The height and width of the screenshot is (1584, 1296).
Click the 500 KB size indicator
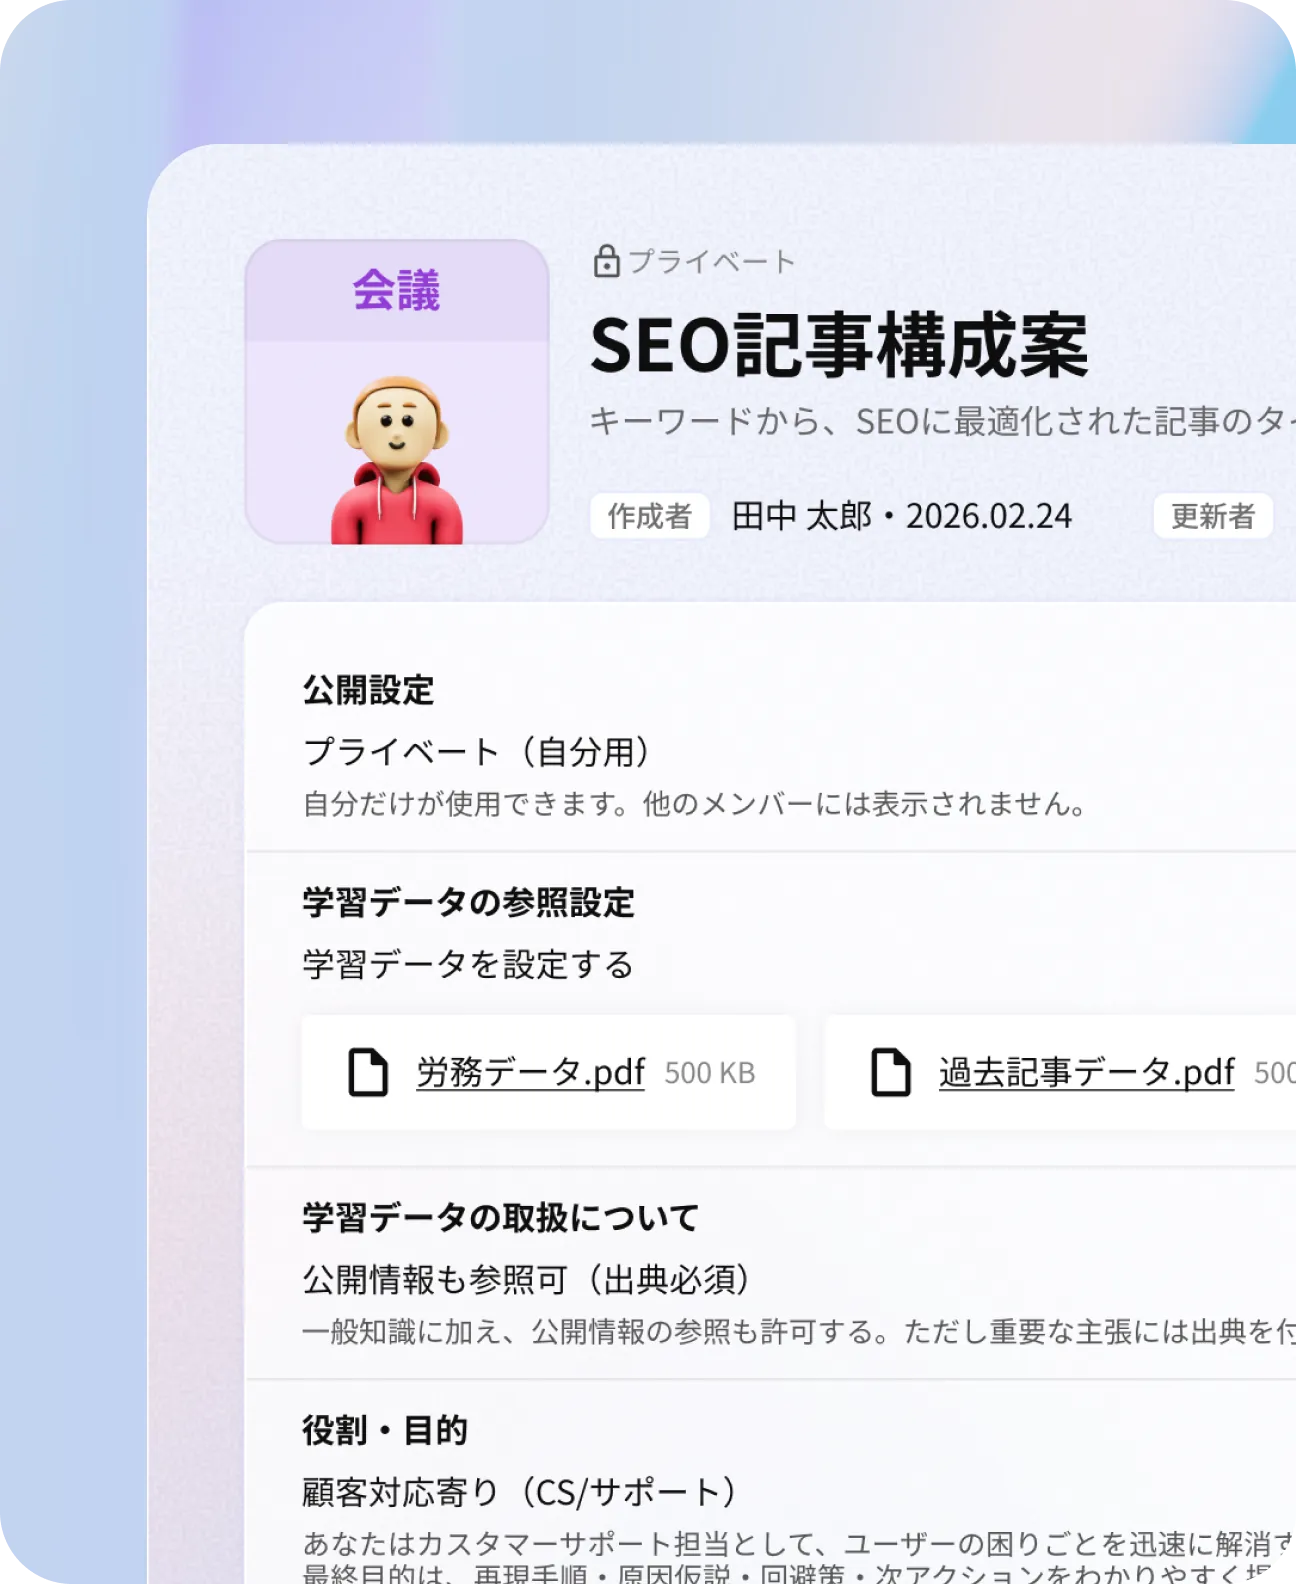pos(711,1073)
